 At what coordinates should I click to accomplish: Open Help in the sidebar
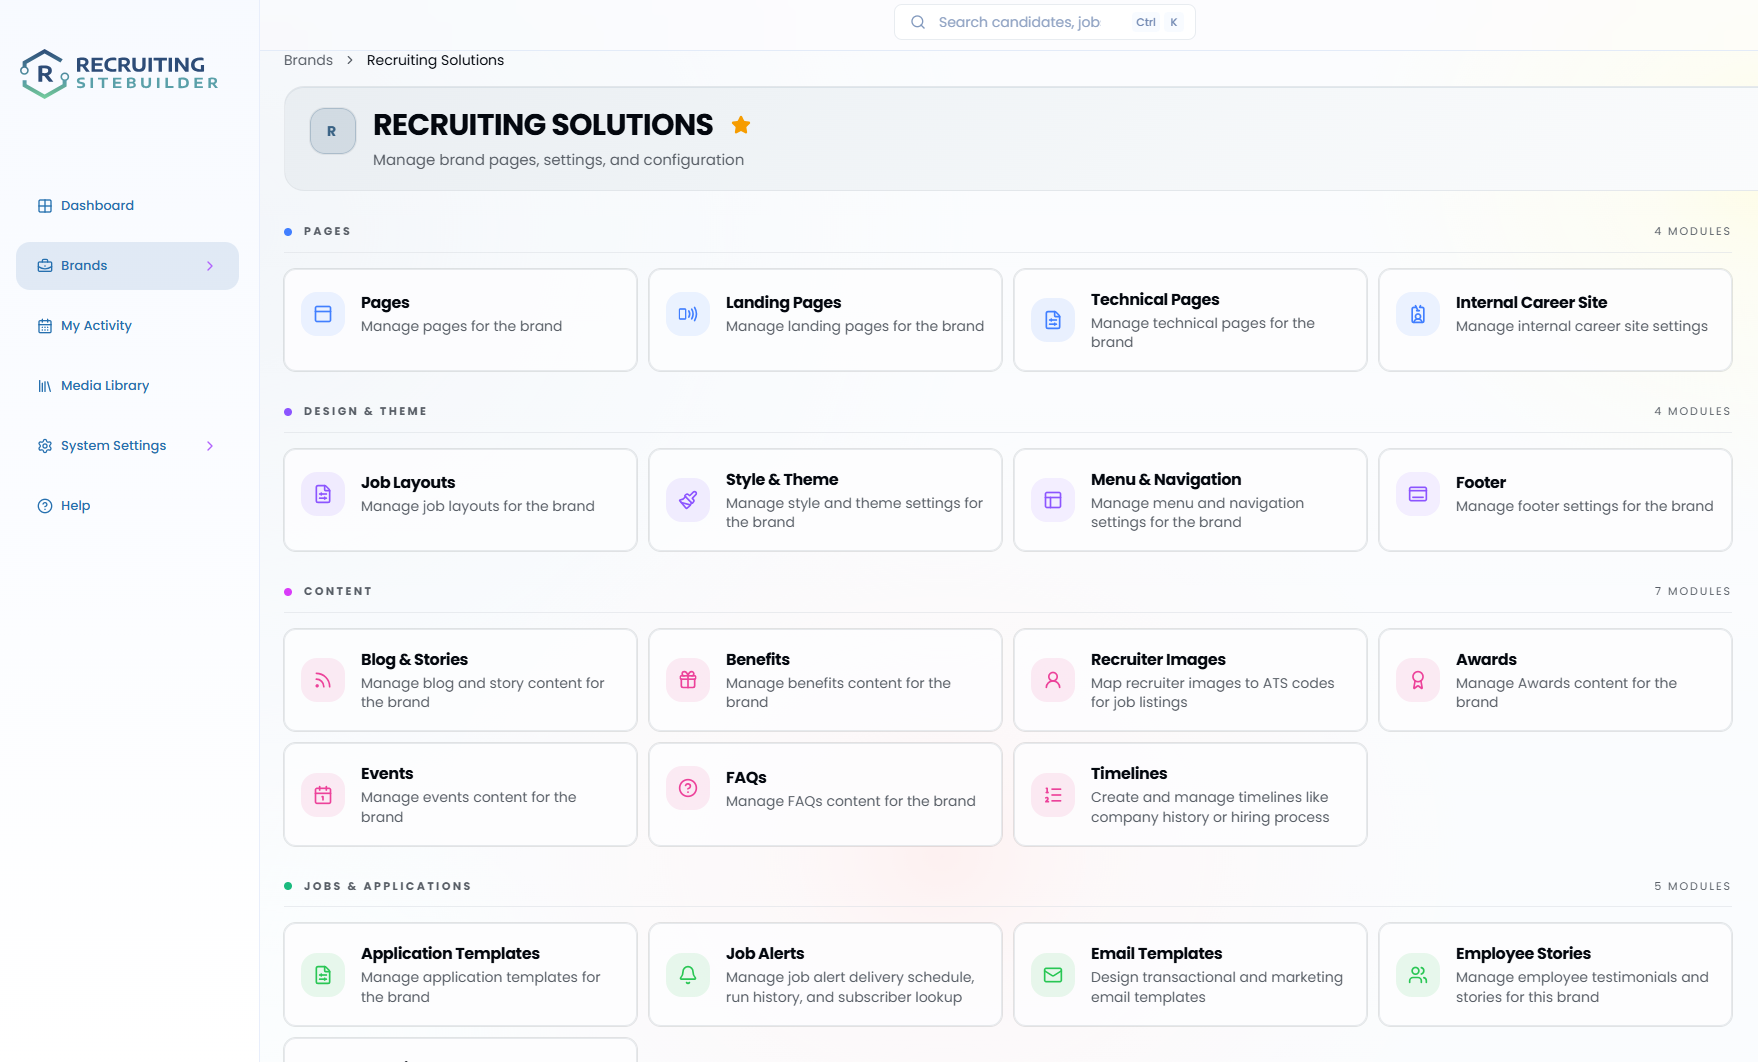tap(127, 506)
